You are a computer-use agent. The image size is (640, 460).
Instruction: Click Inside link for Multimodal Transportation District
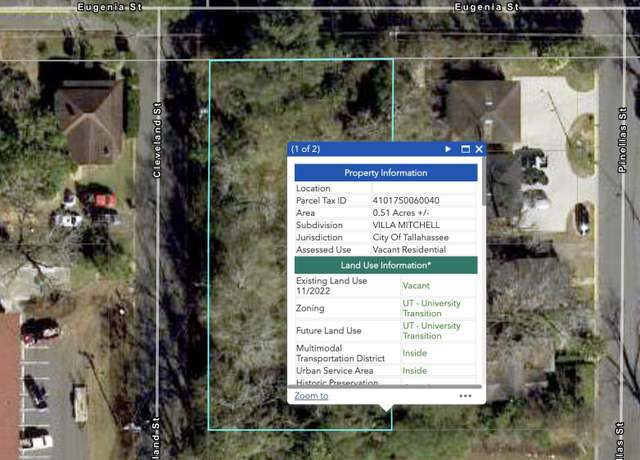point(415,353)
